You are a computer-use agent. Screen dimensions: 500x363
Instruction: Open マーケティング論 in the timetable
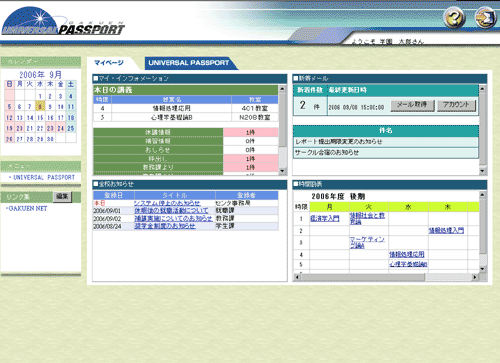[367, 242]
